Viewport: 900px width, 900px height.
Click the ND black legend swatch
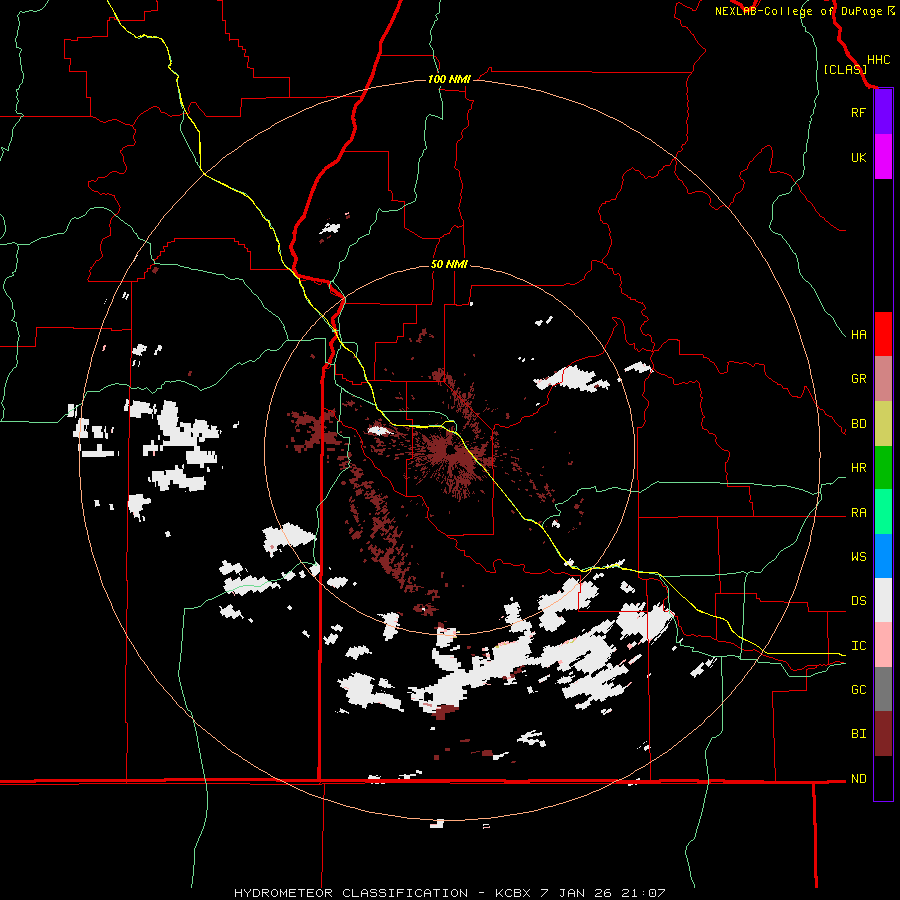coord(883,778)
